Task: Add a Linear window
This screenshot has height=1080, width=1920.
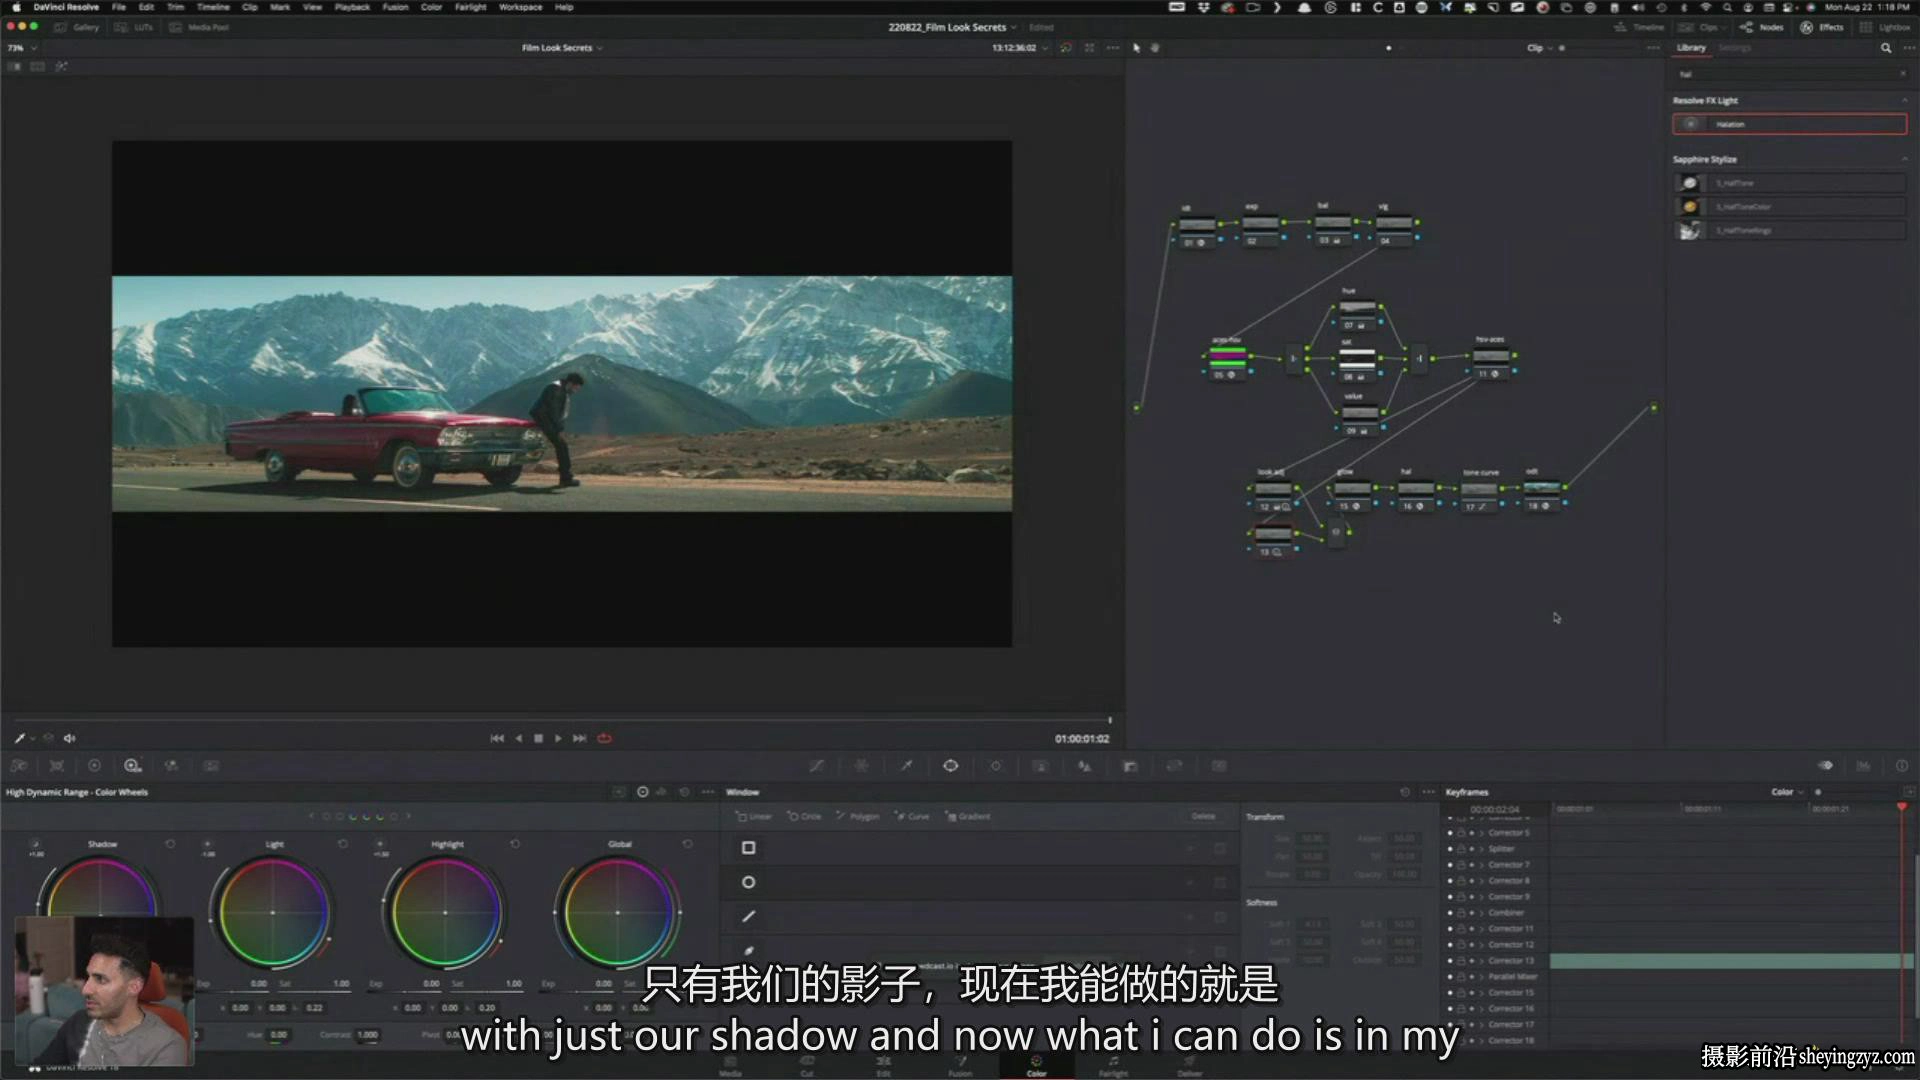Action: tap(754, 817)
